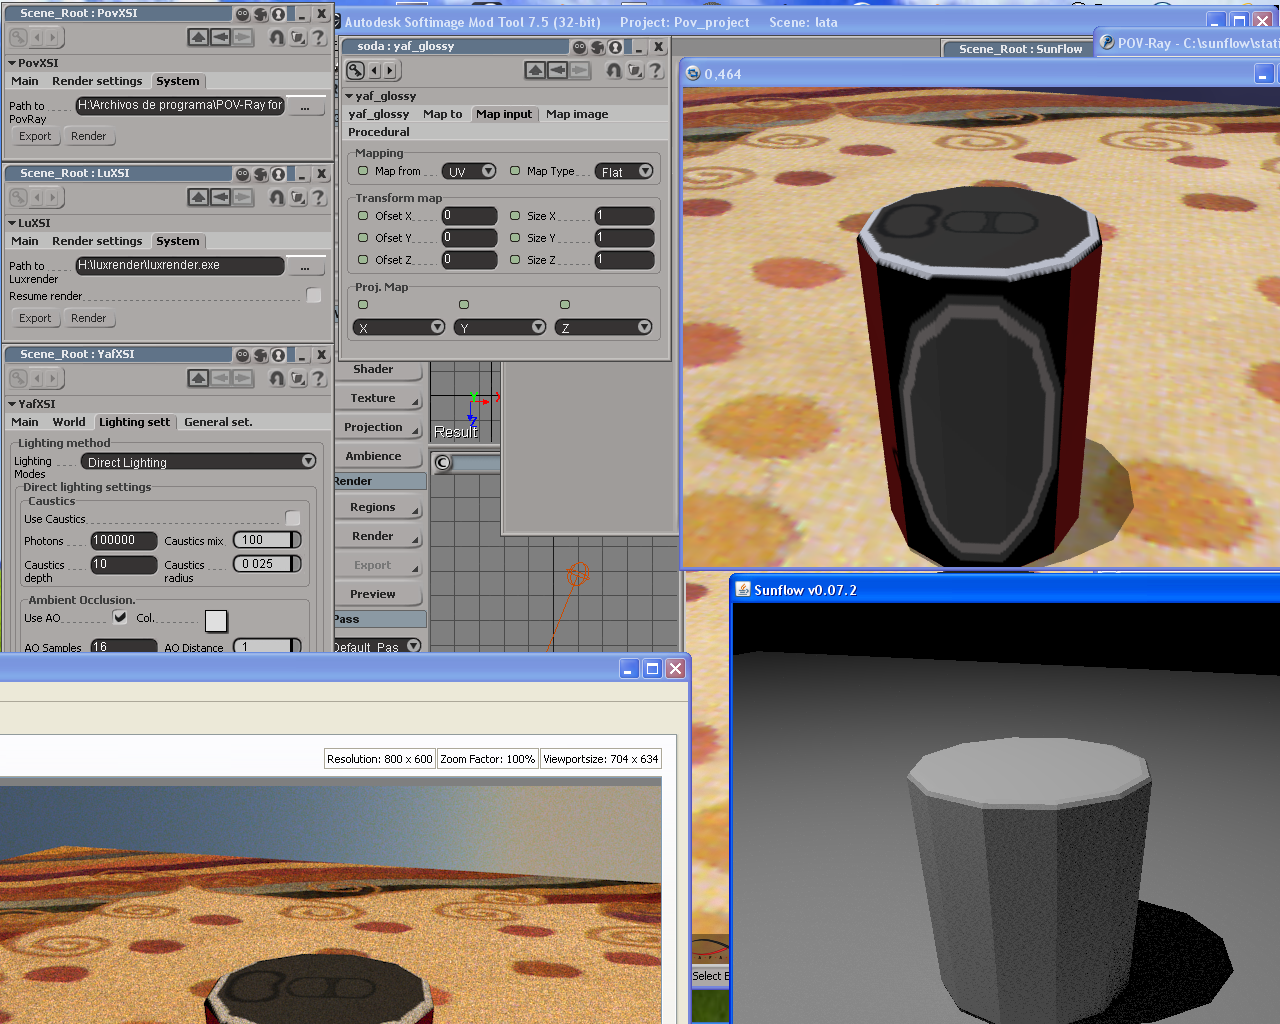Click the load preset icon in LuXSI panel

pyautogui.click(x=298, y=197)
